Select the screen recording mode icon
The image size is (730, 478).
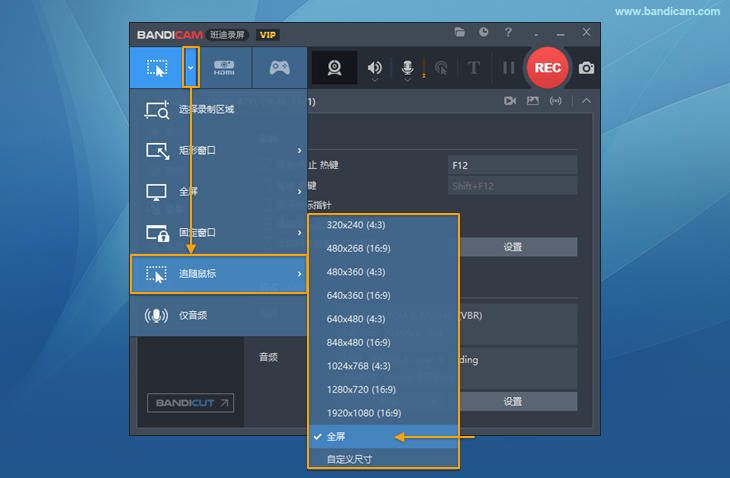156,68
